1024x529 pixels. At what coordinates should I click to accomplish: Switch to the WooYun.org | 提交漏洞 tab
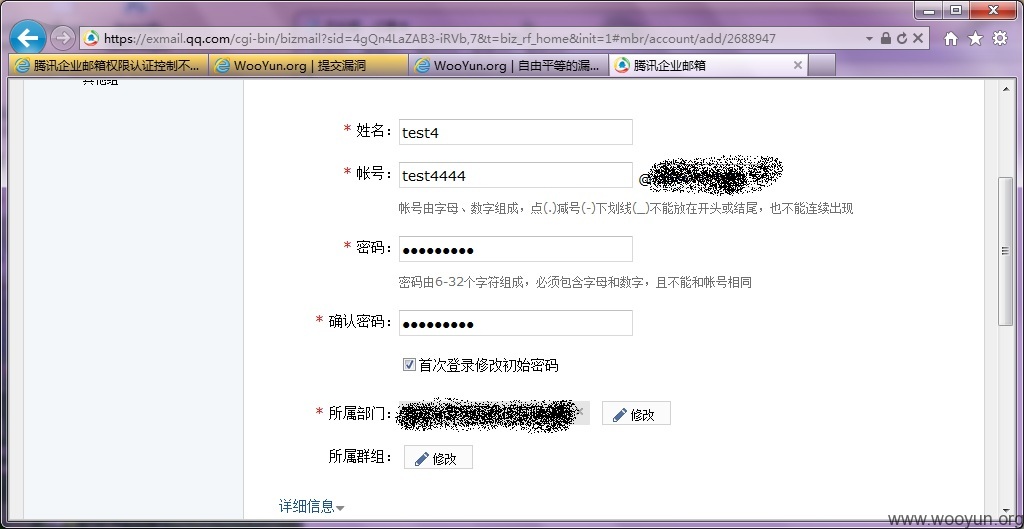309,65
